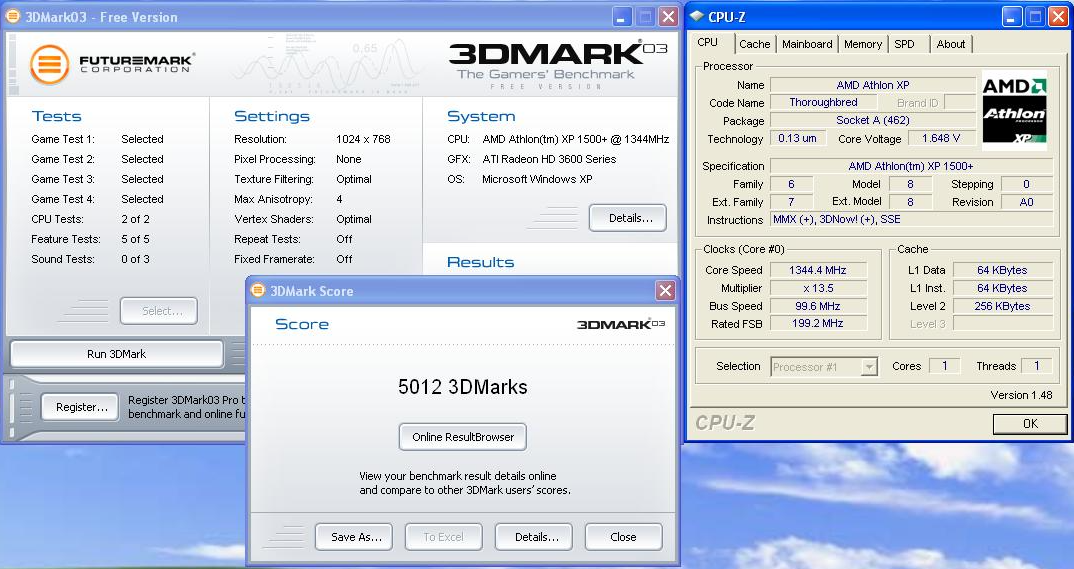Click the Rated FSB value 199.2 MHz

click(818, 323)
